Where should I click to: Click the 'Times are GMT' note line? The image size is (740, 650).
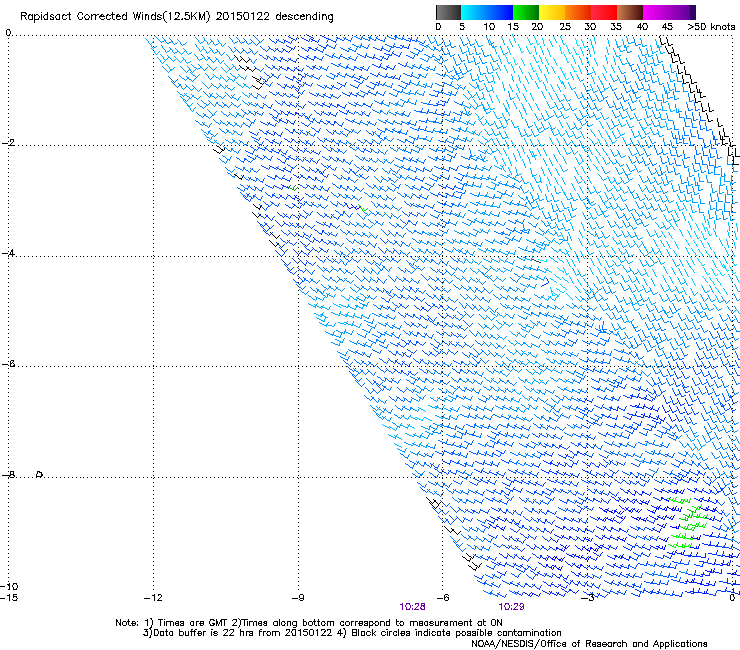(x=309, y=623)
